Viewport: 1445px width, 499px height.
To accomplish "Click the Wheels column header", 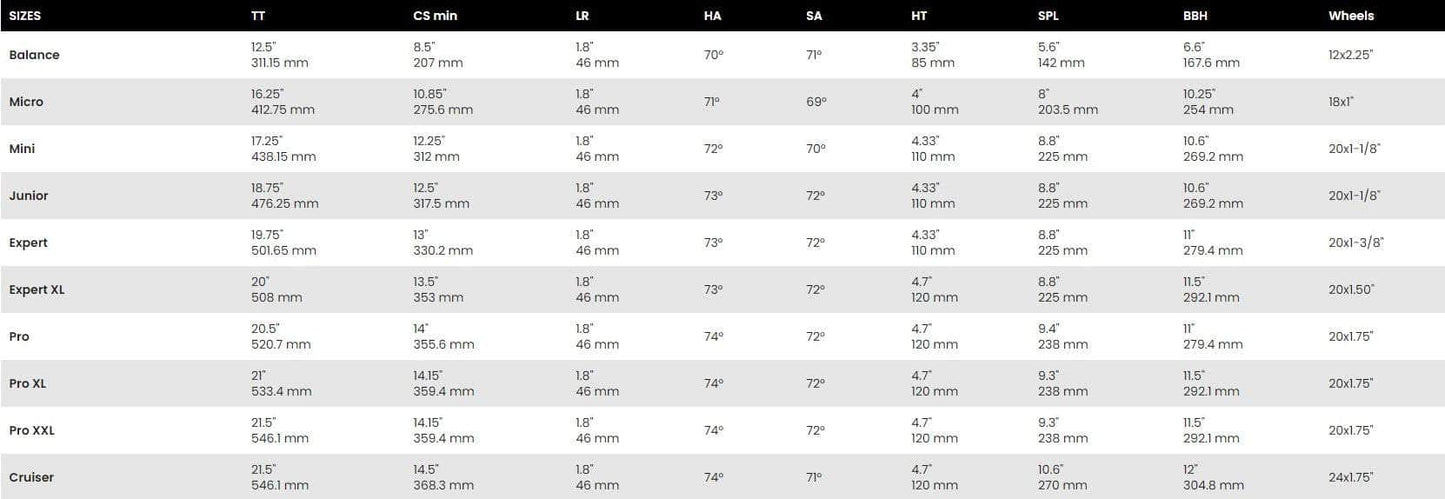I will [x=1351, y=16].
